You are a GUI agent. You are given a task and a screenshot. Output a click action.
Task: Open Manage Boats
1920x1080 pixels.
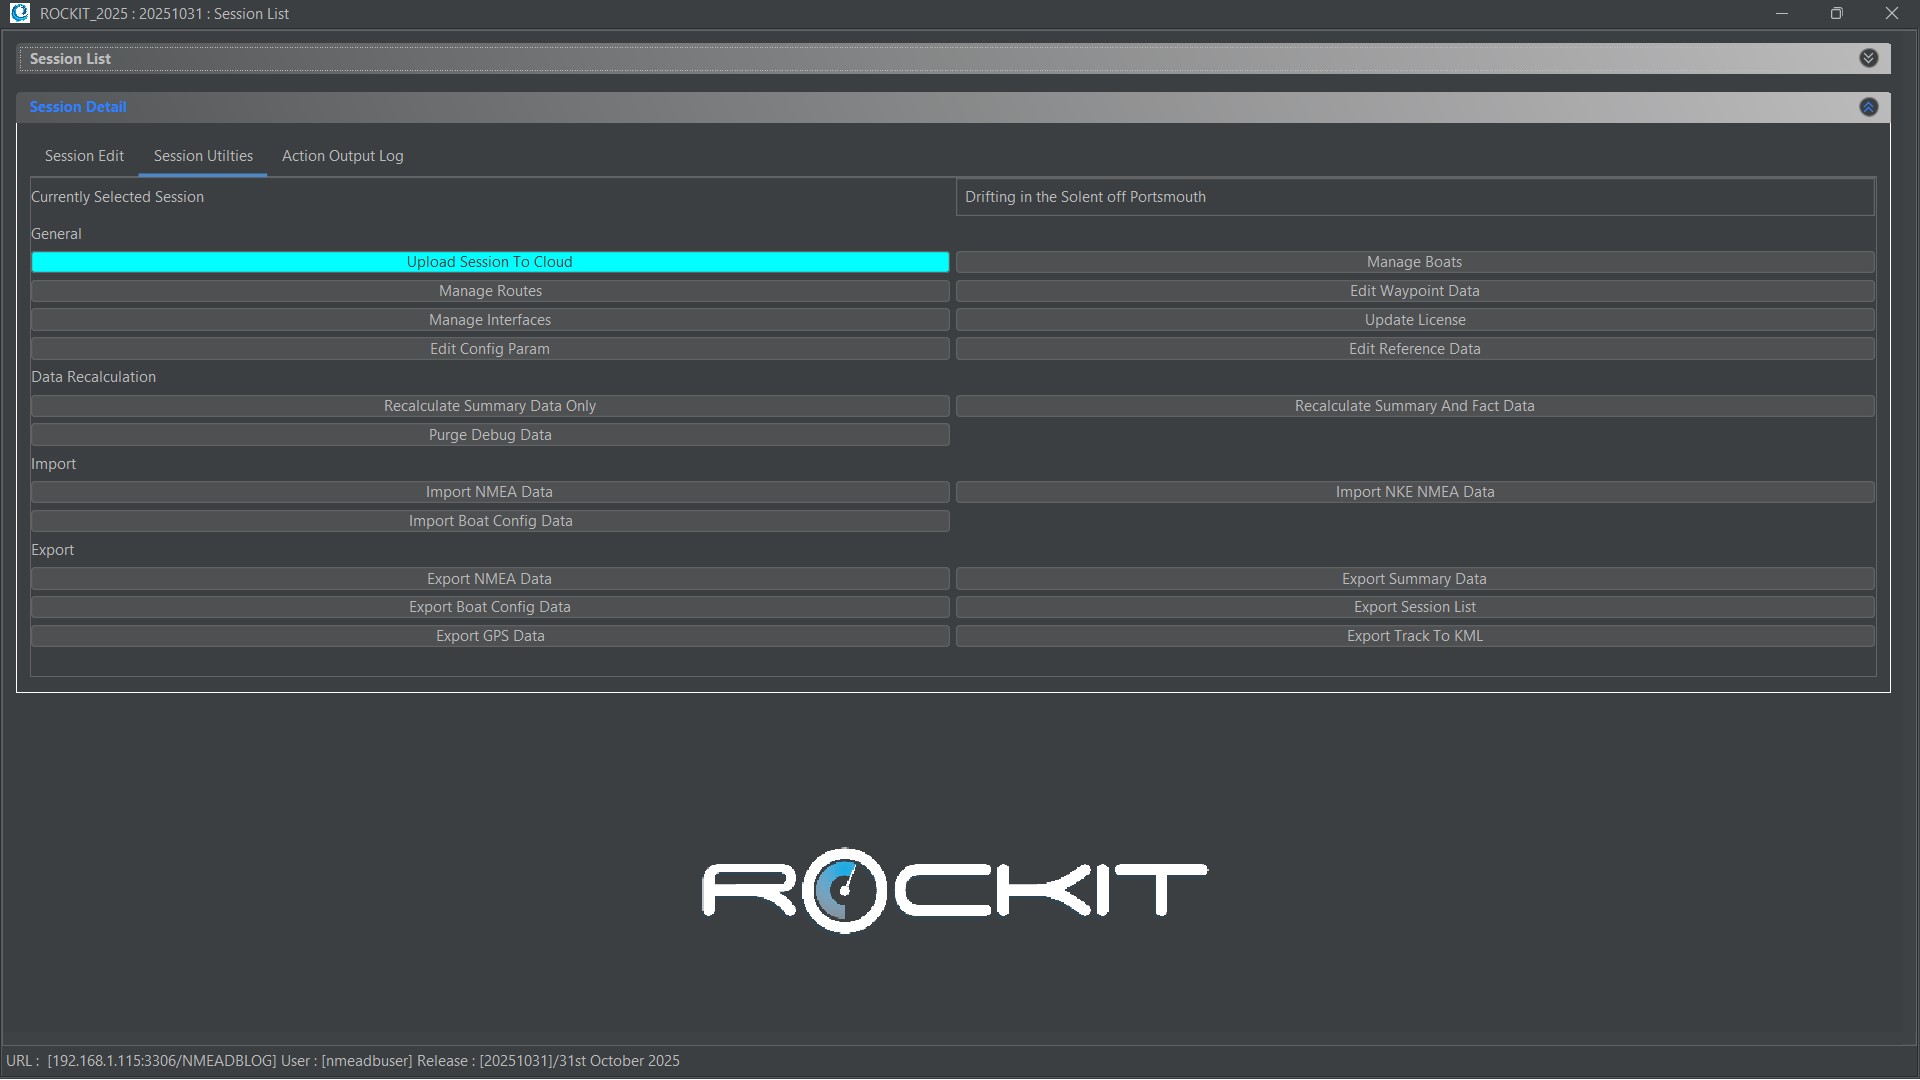pos(1414,262)
